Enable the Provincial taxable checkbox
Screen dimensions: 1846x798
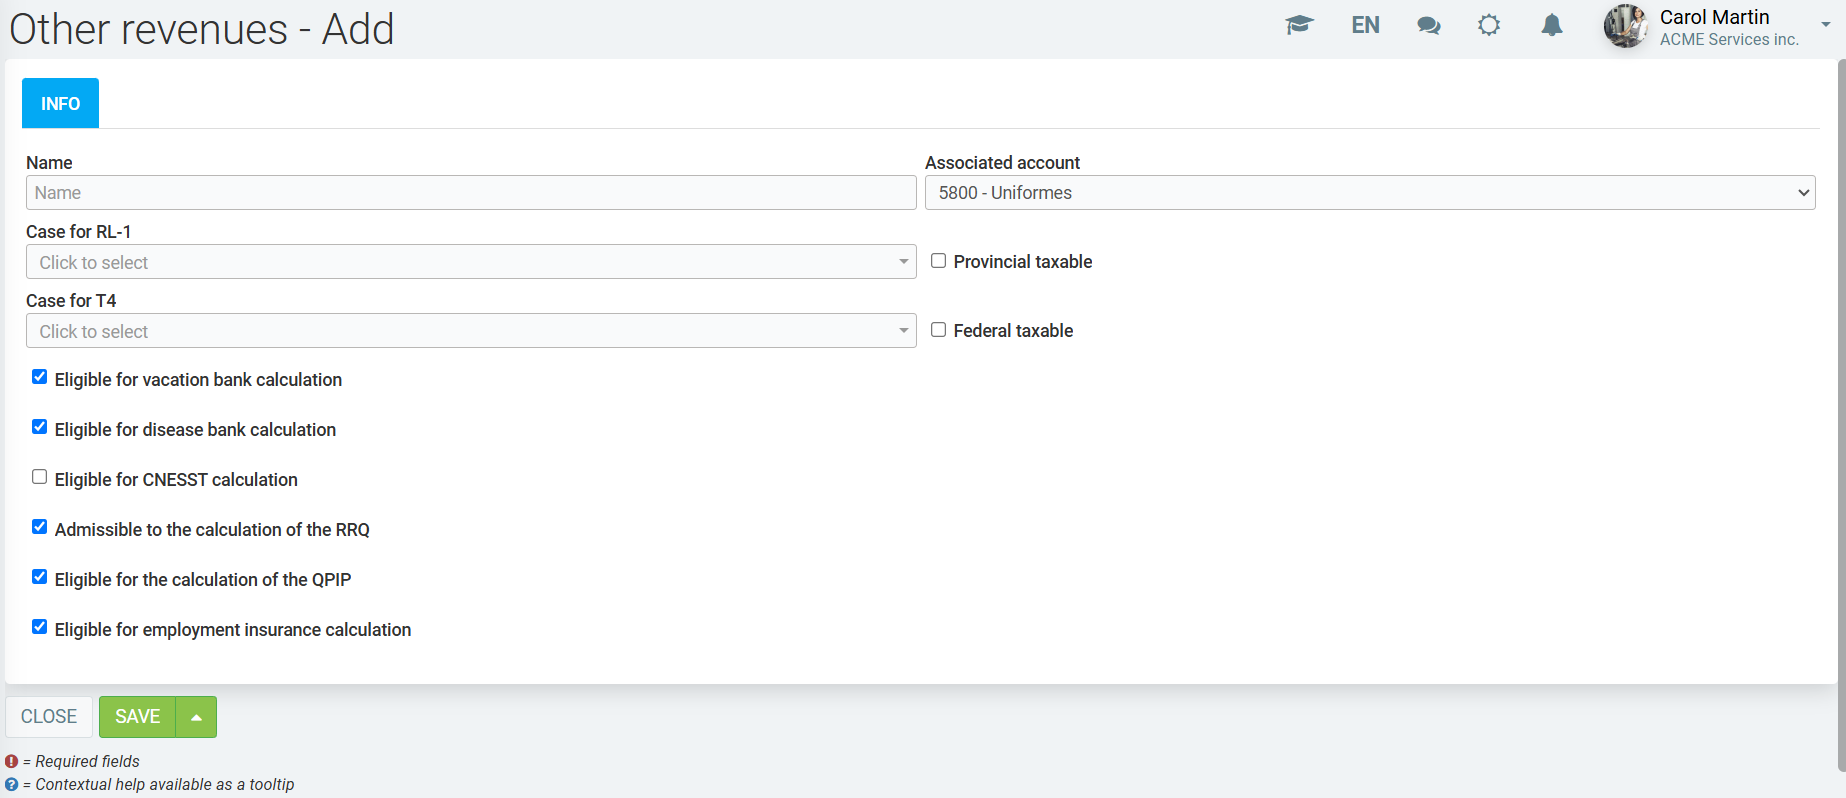tap(938, 261)
